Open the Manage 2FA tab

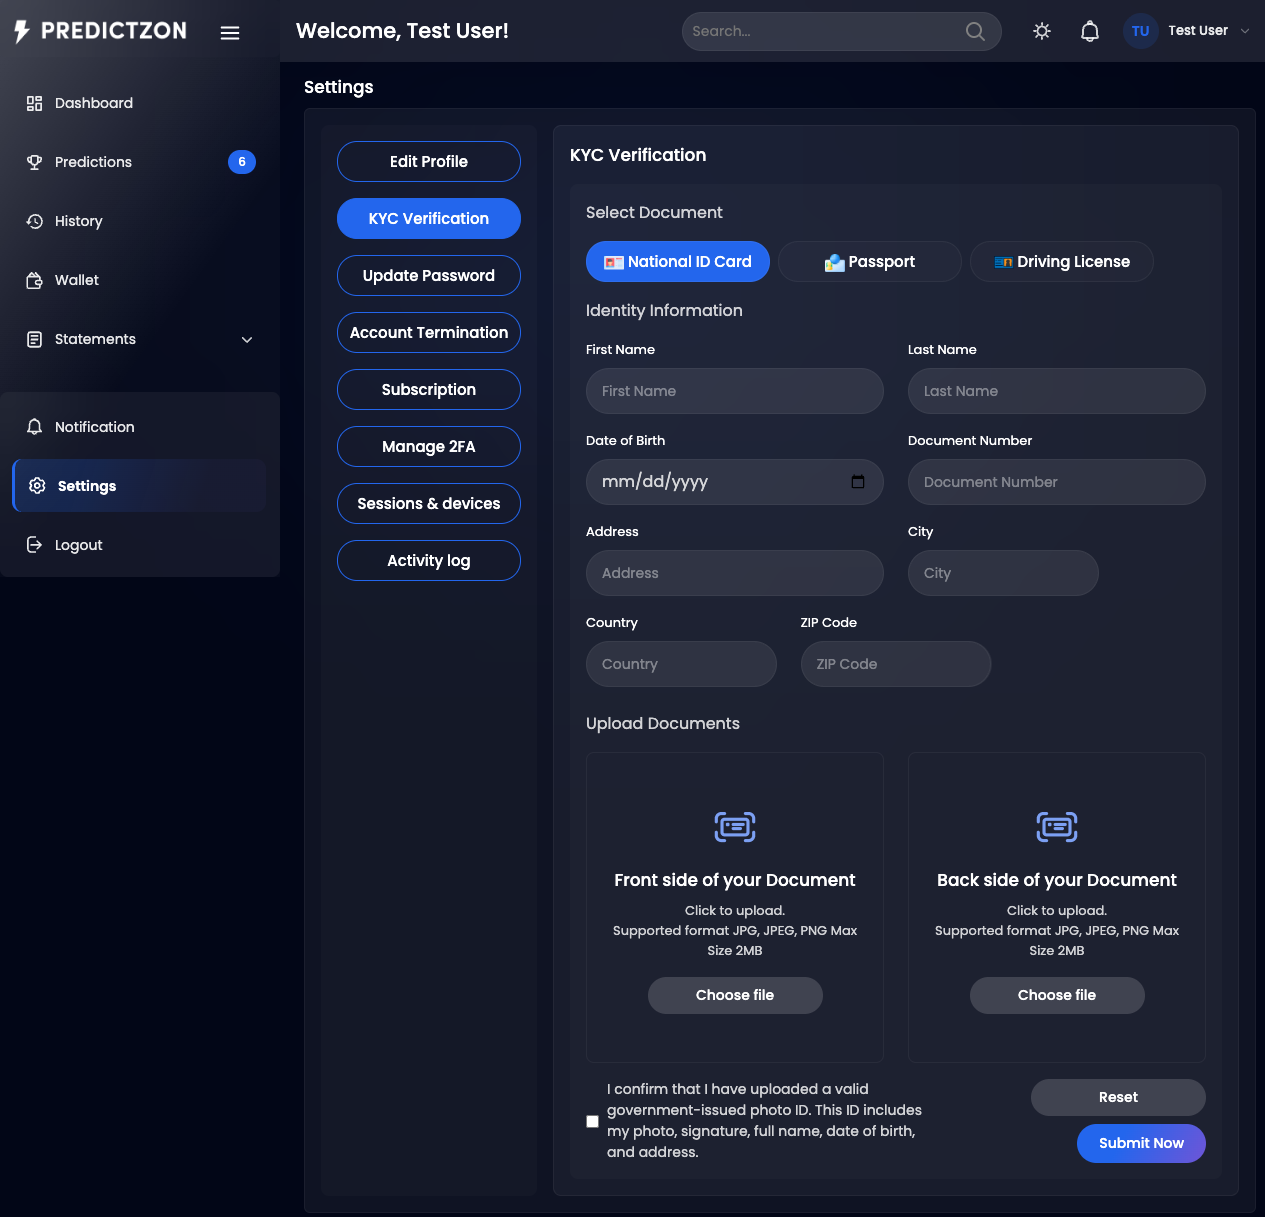click(x=429, y=447)
